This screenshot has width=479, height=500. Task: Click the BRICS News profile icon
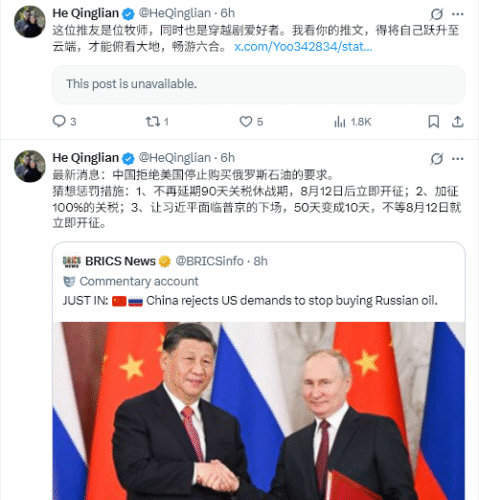(x=72, y=261)
